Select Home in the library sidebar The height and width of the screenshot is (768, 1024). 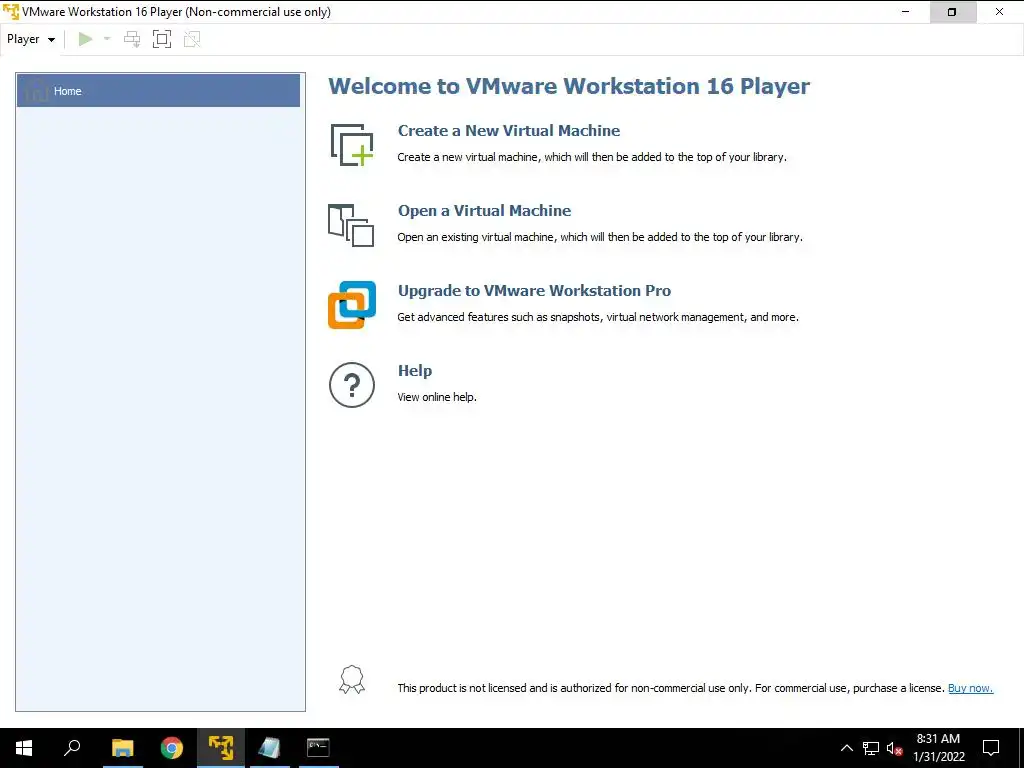(158, 91)
